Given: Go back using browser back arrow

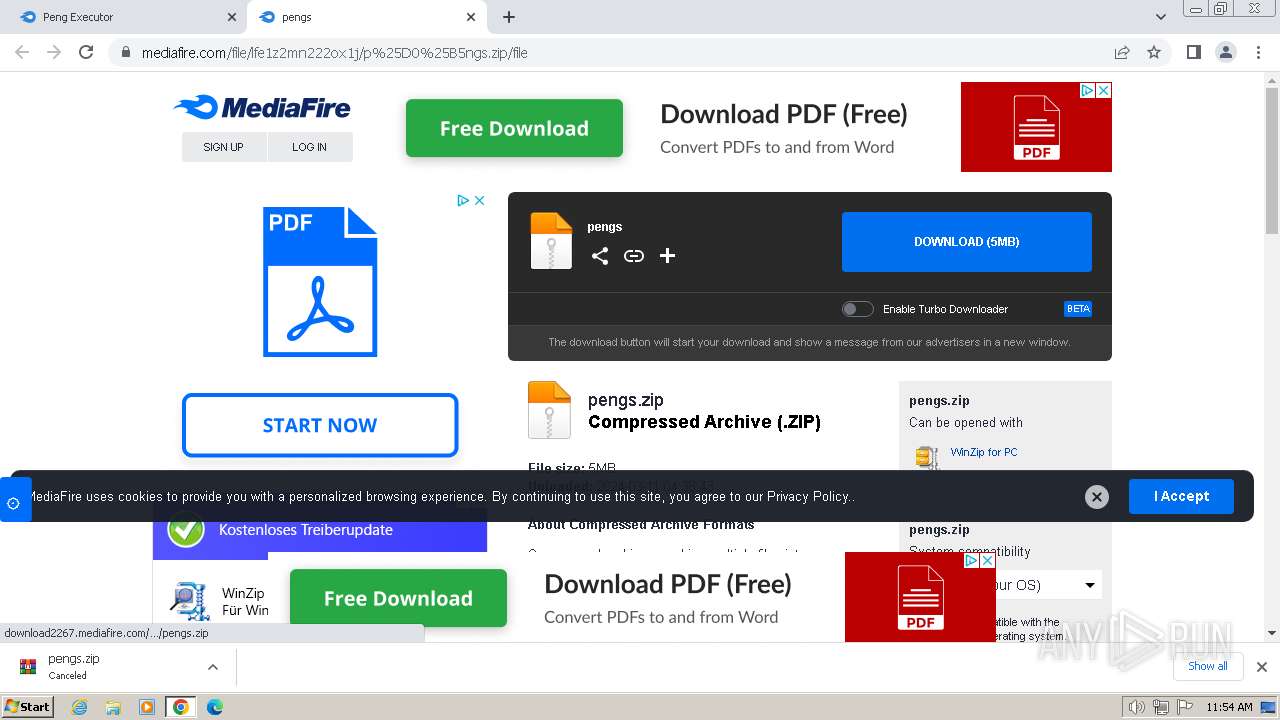Looking at the screenshot, I should tap(22, 52).
